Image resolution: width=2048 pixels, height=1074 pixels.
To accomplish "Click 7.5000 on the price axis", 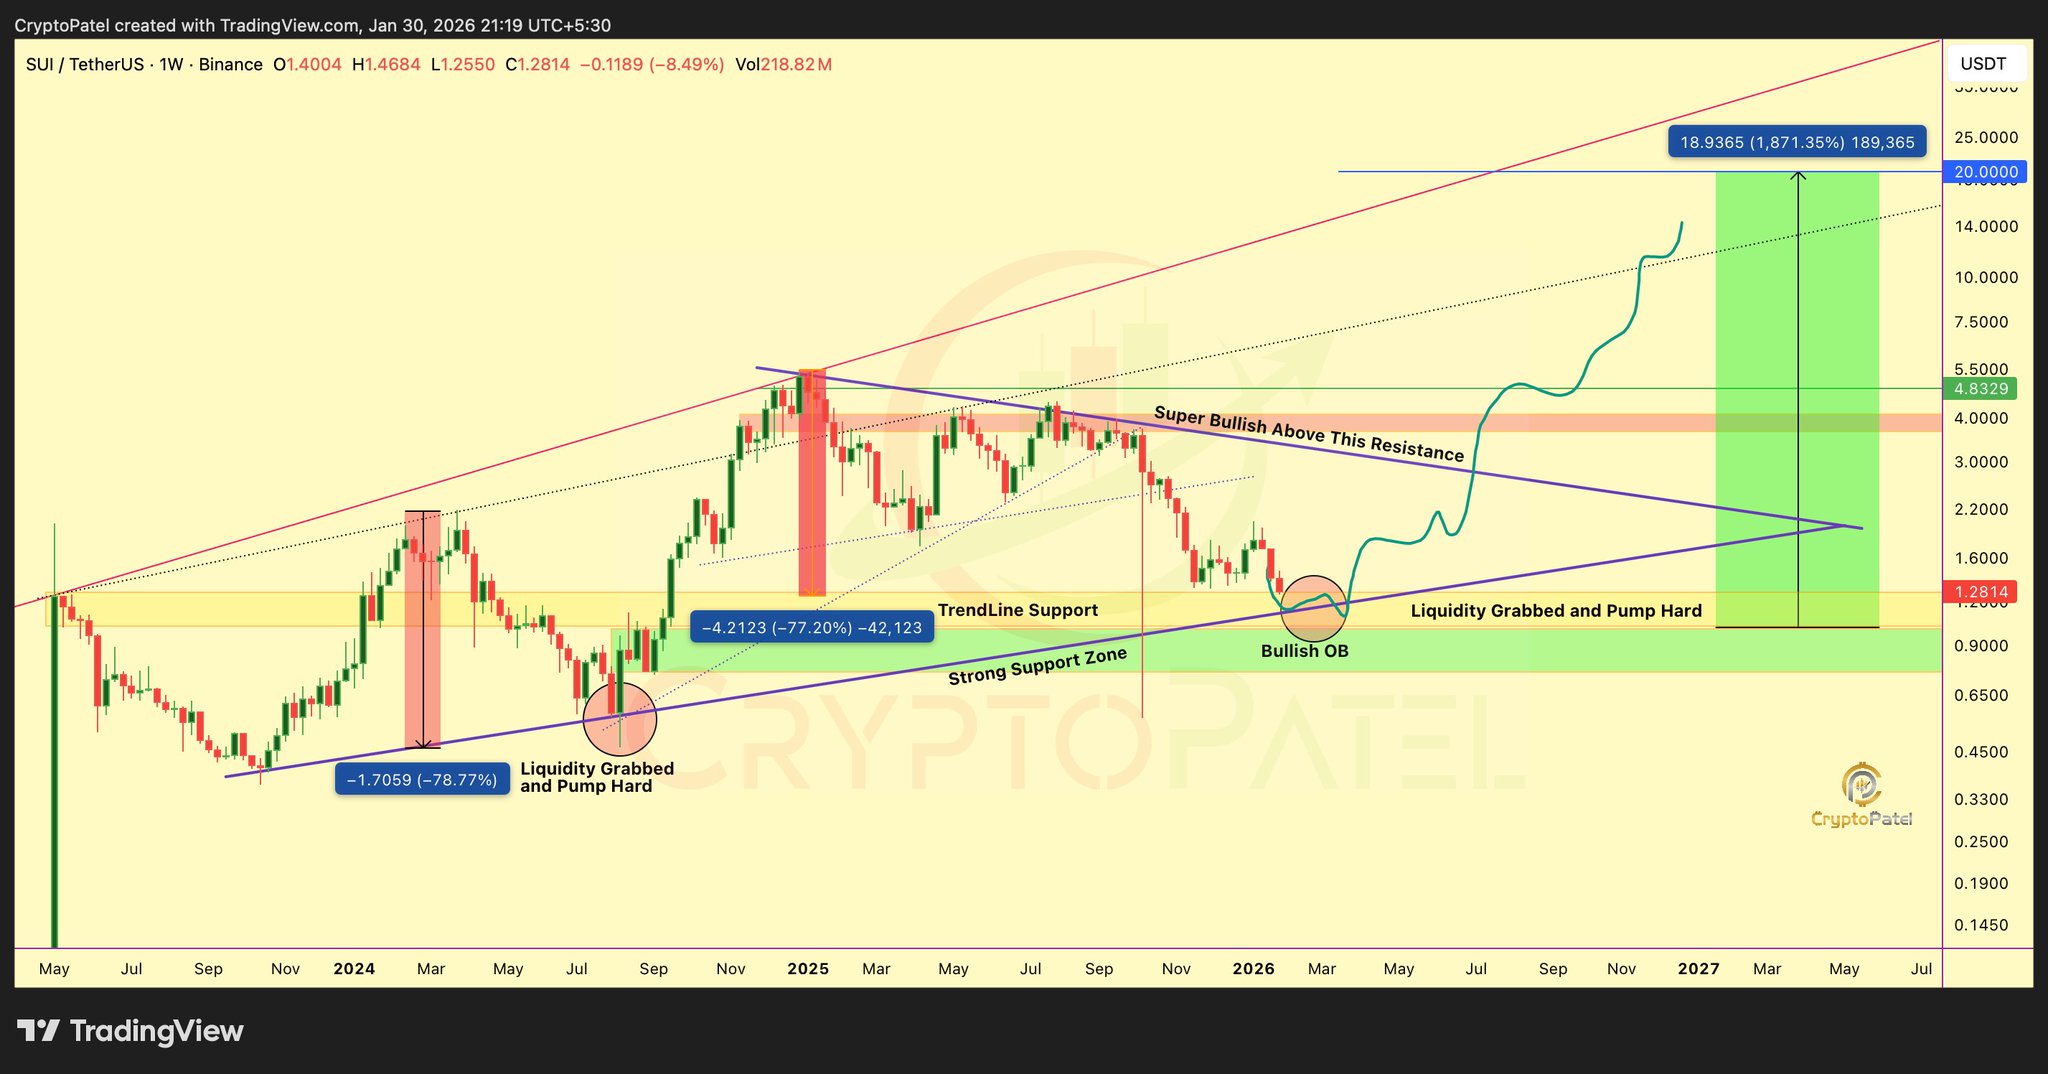I will tap(1981, 322).
